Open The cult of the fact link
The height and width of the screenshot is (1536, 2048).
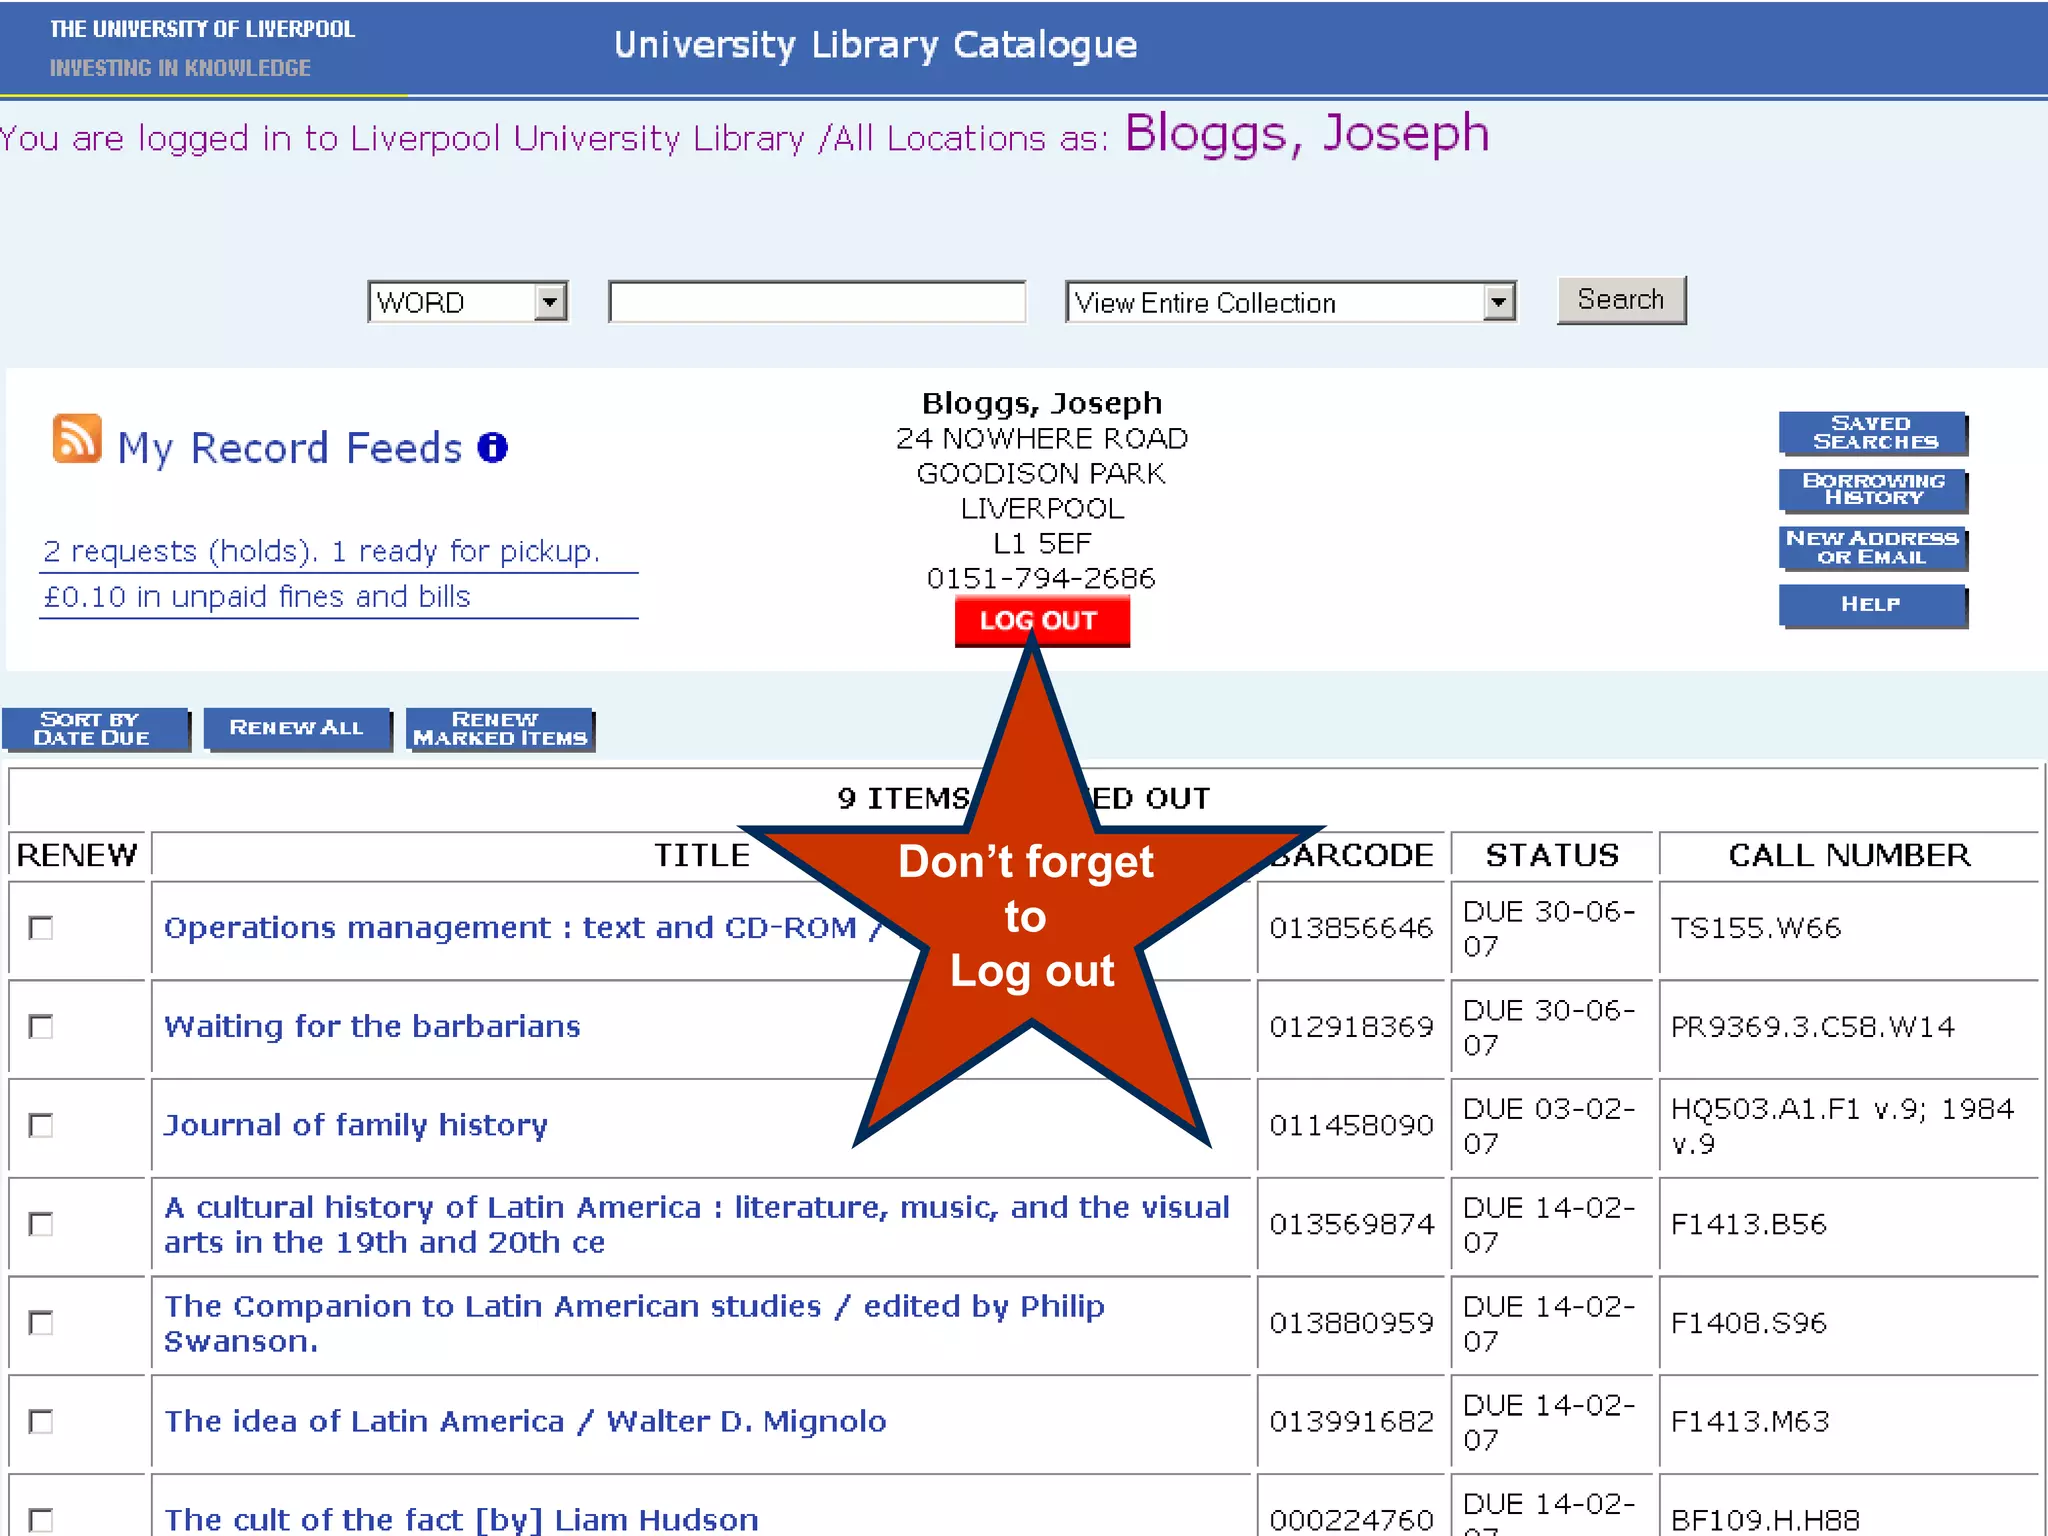tap(461, 1520)
